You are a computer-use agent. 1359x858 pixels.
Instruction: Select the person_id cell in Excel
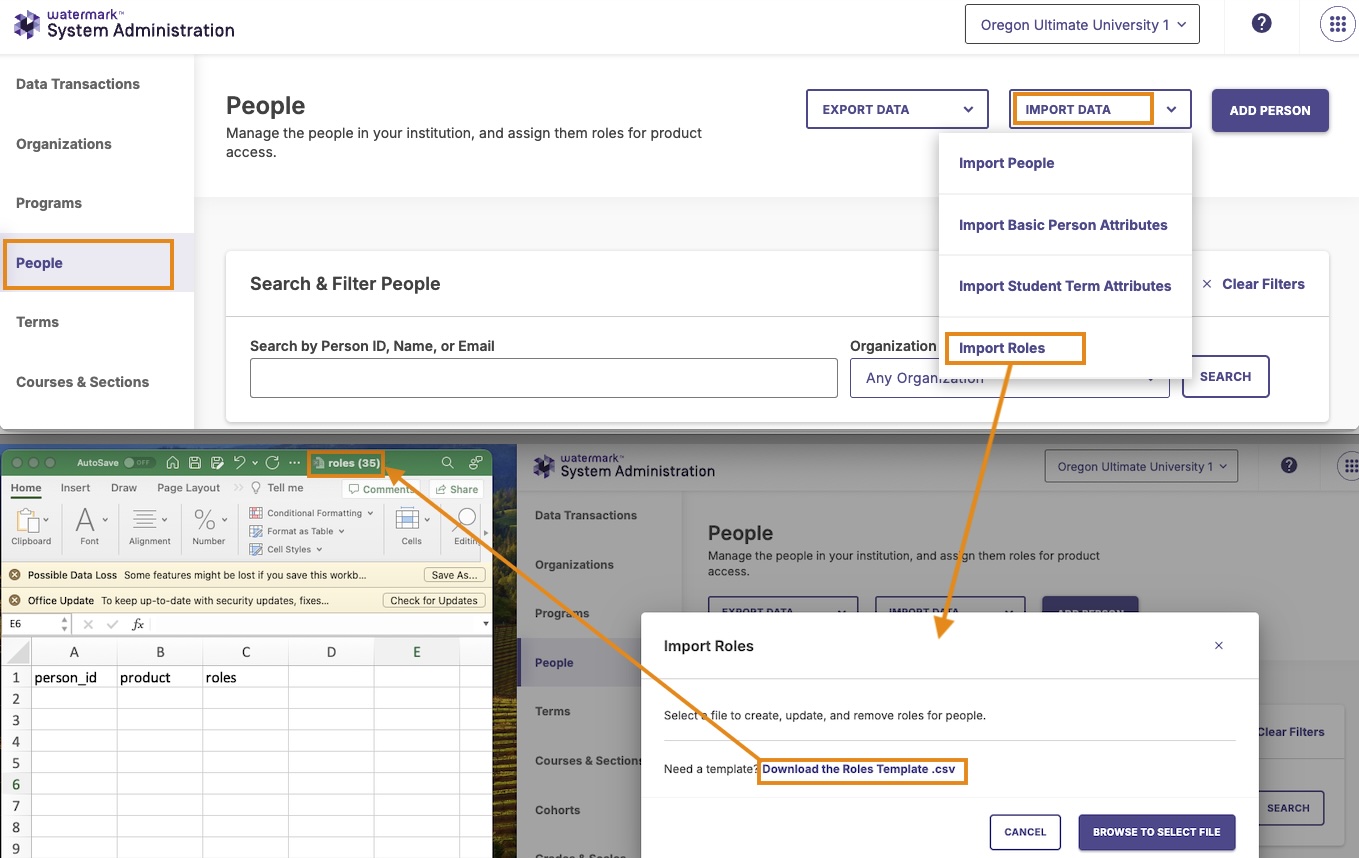point(74,677)
